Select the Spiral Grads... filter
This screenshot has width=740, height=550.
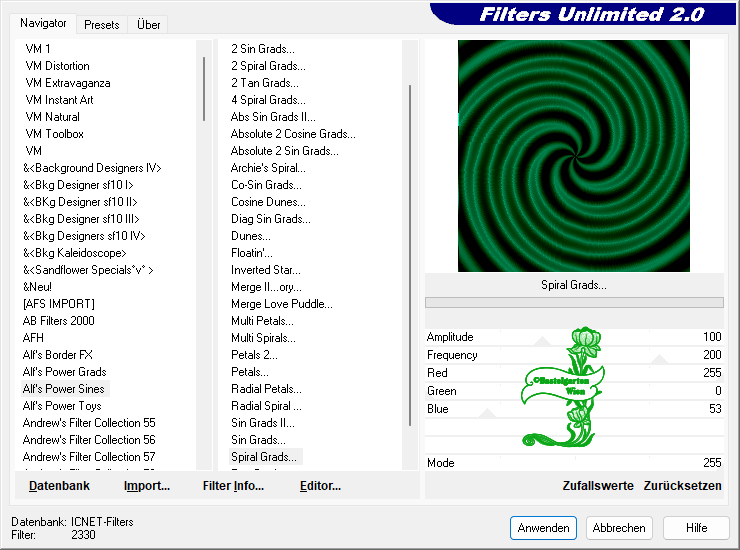tap(264, 457)
